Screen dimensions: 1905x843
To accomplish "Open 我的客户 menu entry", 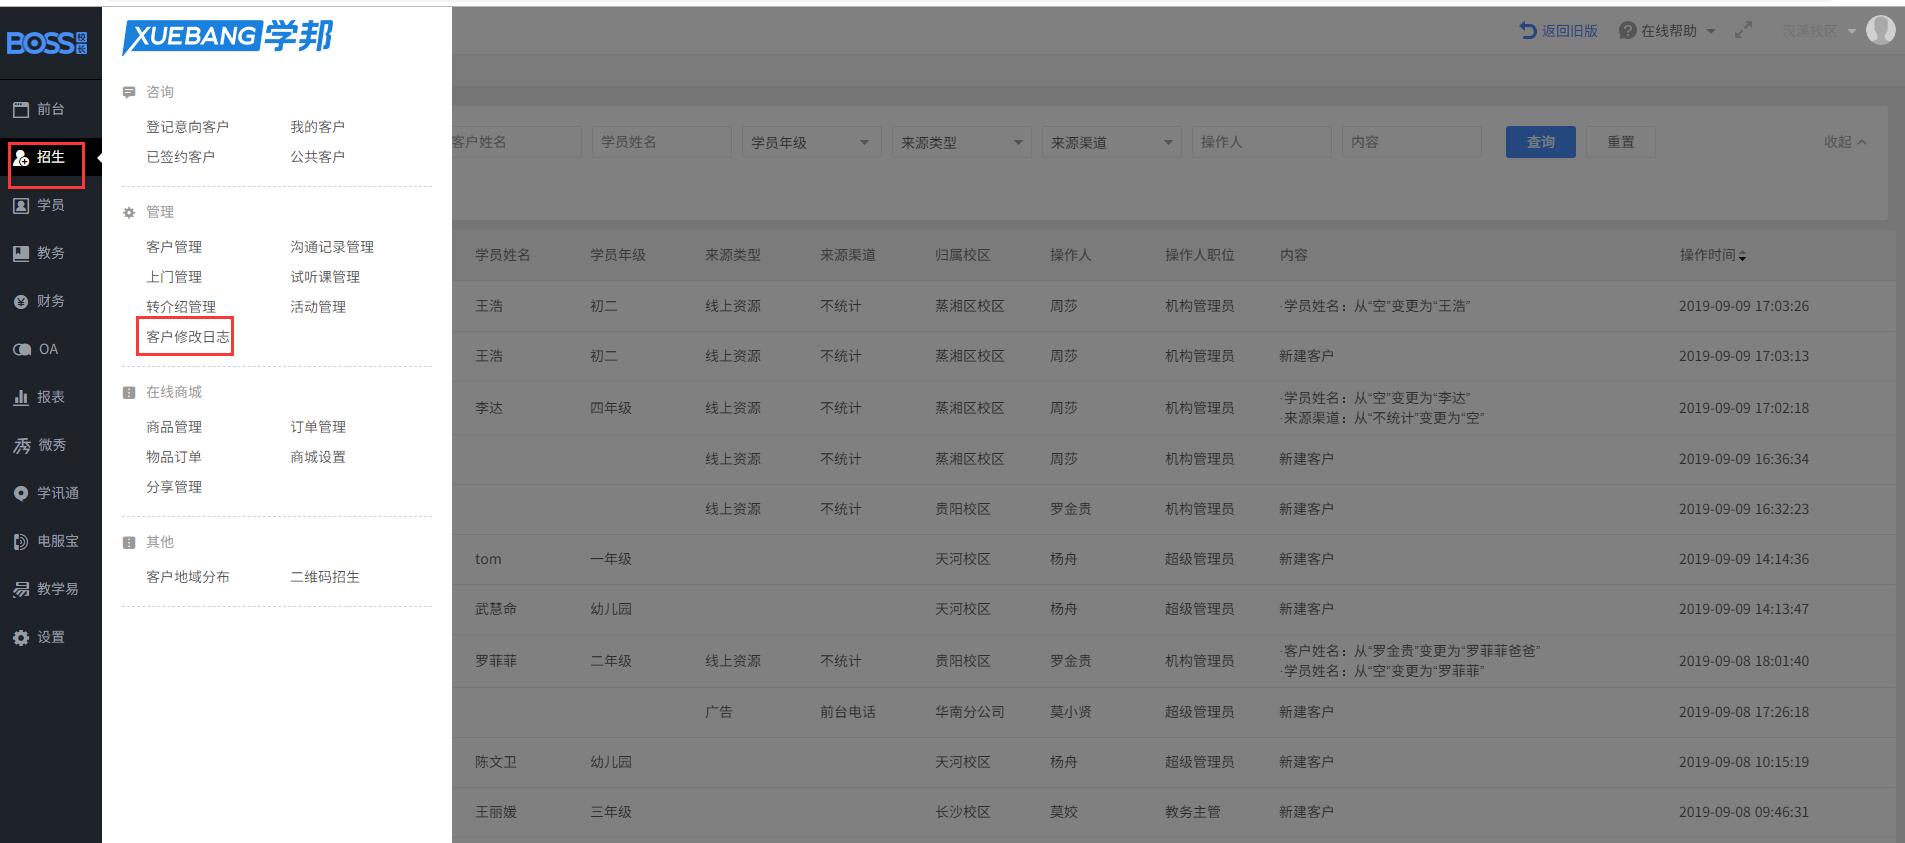I will point(317,127).
